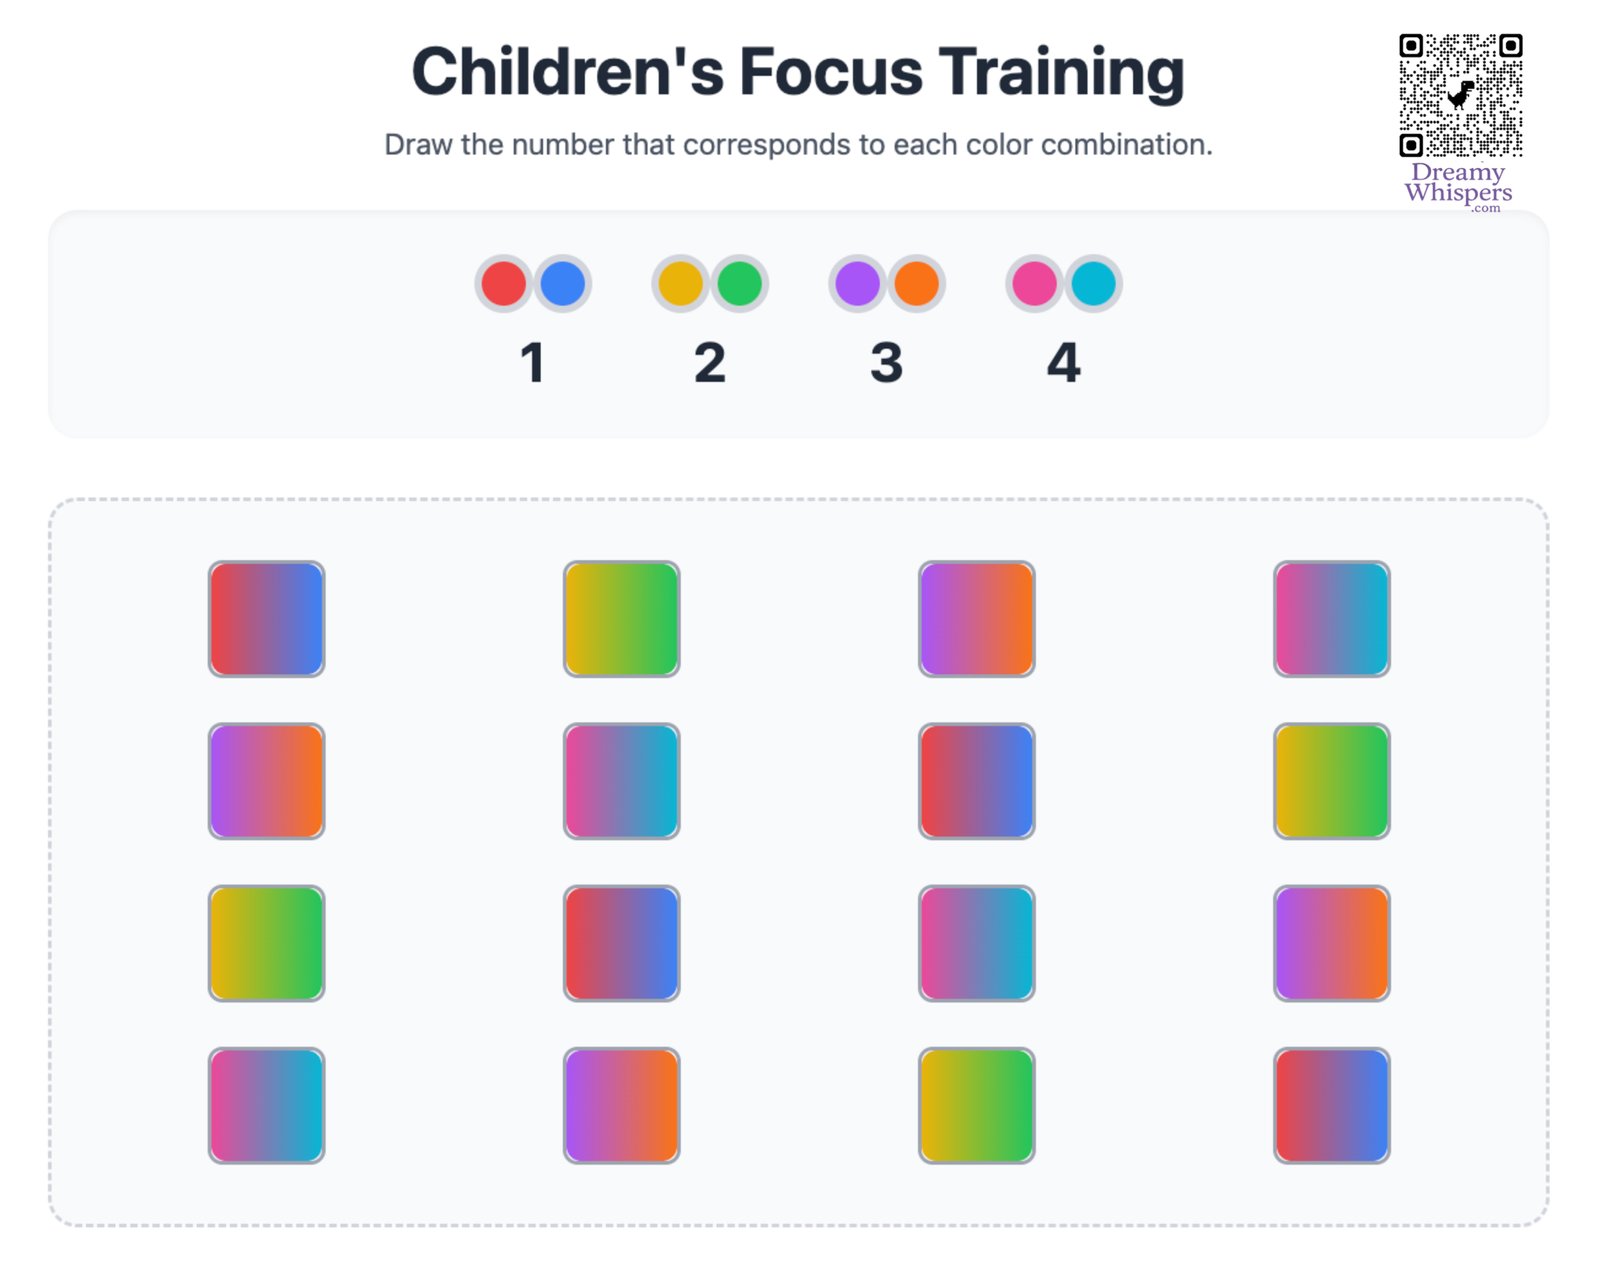Select the yellow circle above number 2
This screenshot has width=1600, height=1280.
tap(681, 284)
